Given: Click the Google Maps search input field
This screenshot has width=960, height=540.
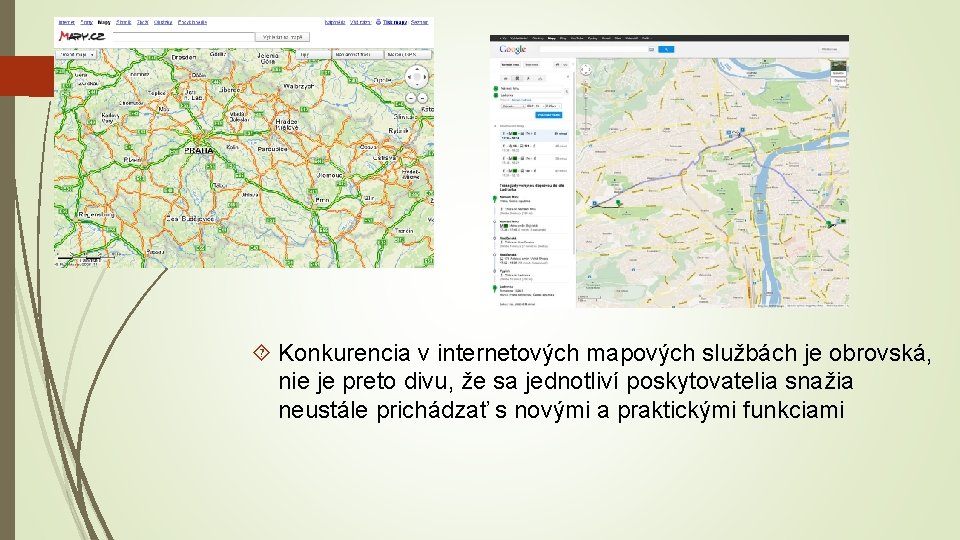Looking at the screenshot, I should (x=593, y=49).
